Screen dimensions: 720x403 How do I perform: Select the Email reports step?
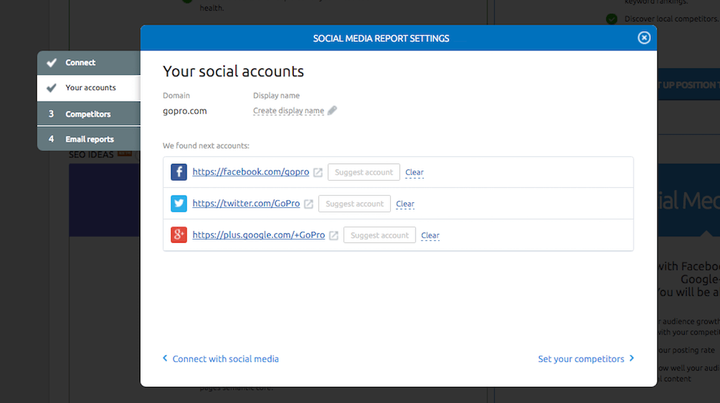pos(89,139)
